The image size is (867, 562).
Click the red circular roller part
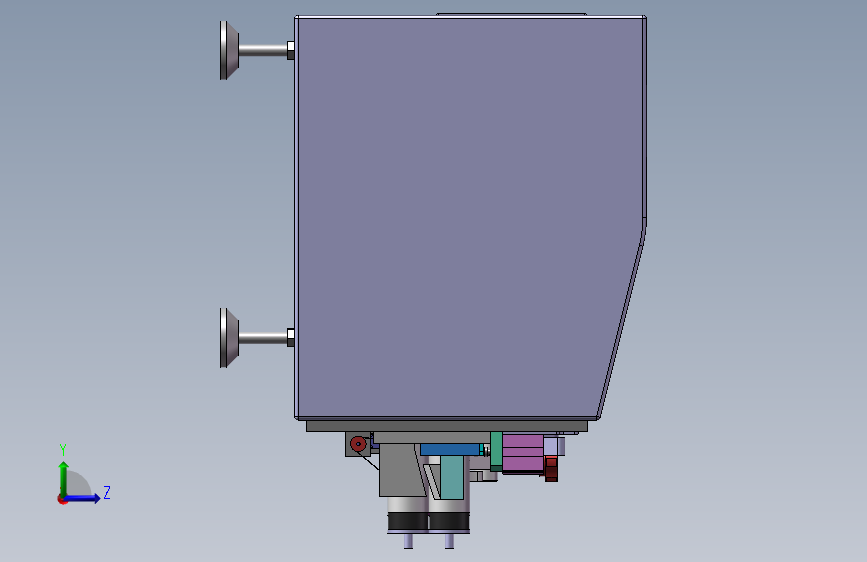[x=358, y=444]
